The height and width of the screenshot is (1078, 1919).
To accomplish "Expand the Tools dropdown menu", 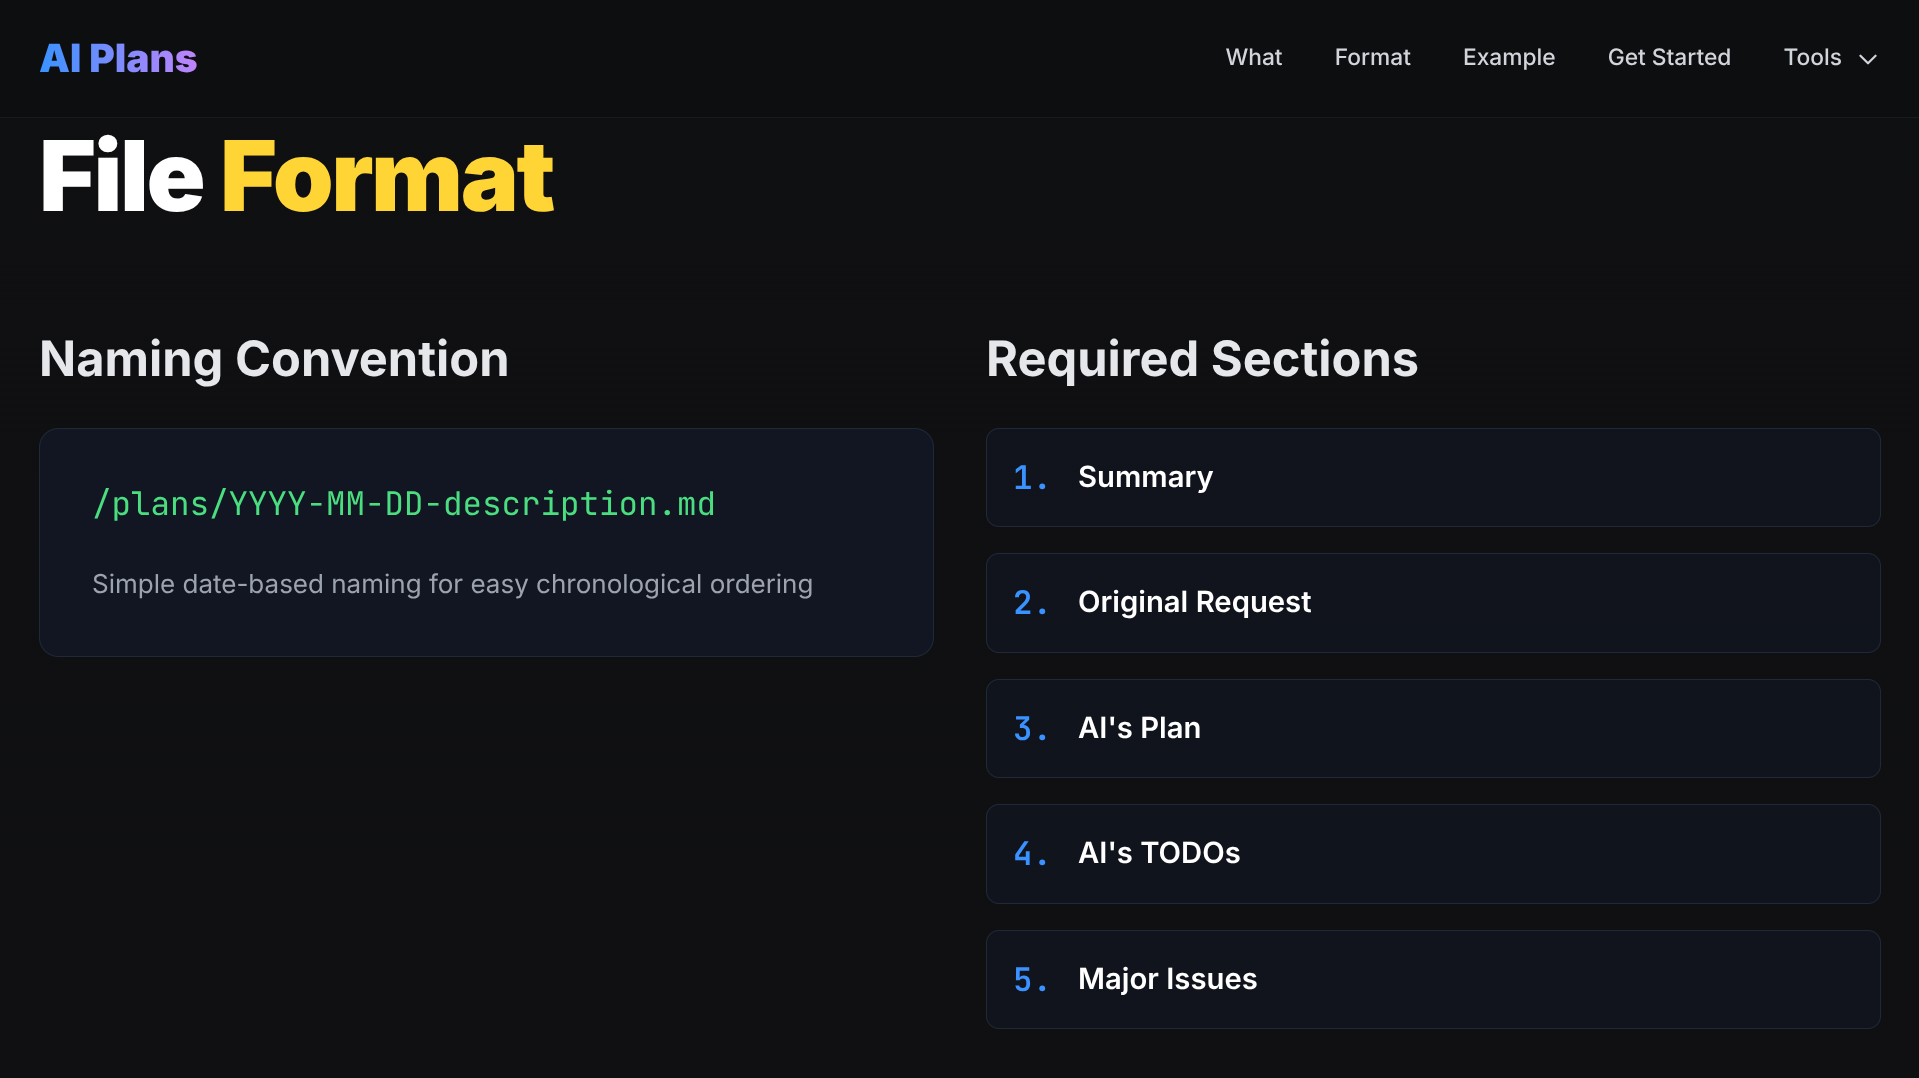I will coord(1812,57).
